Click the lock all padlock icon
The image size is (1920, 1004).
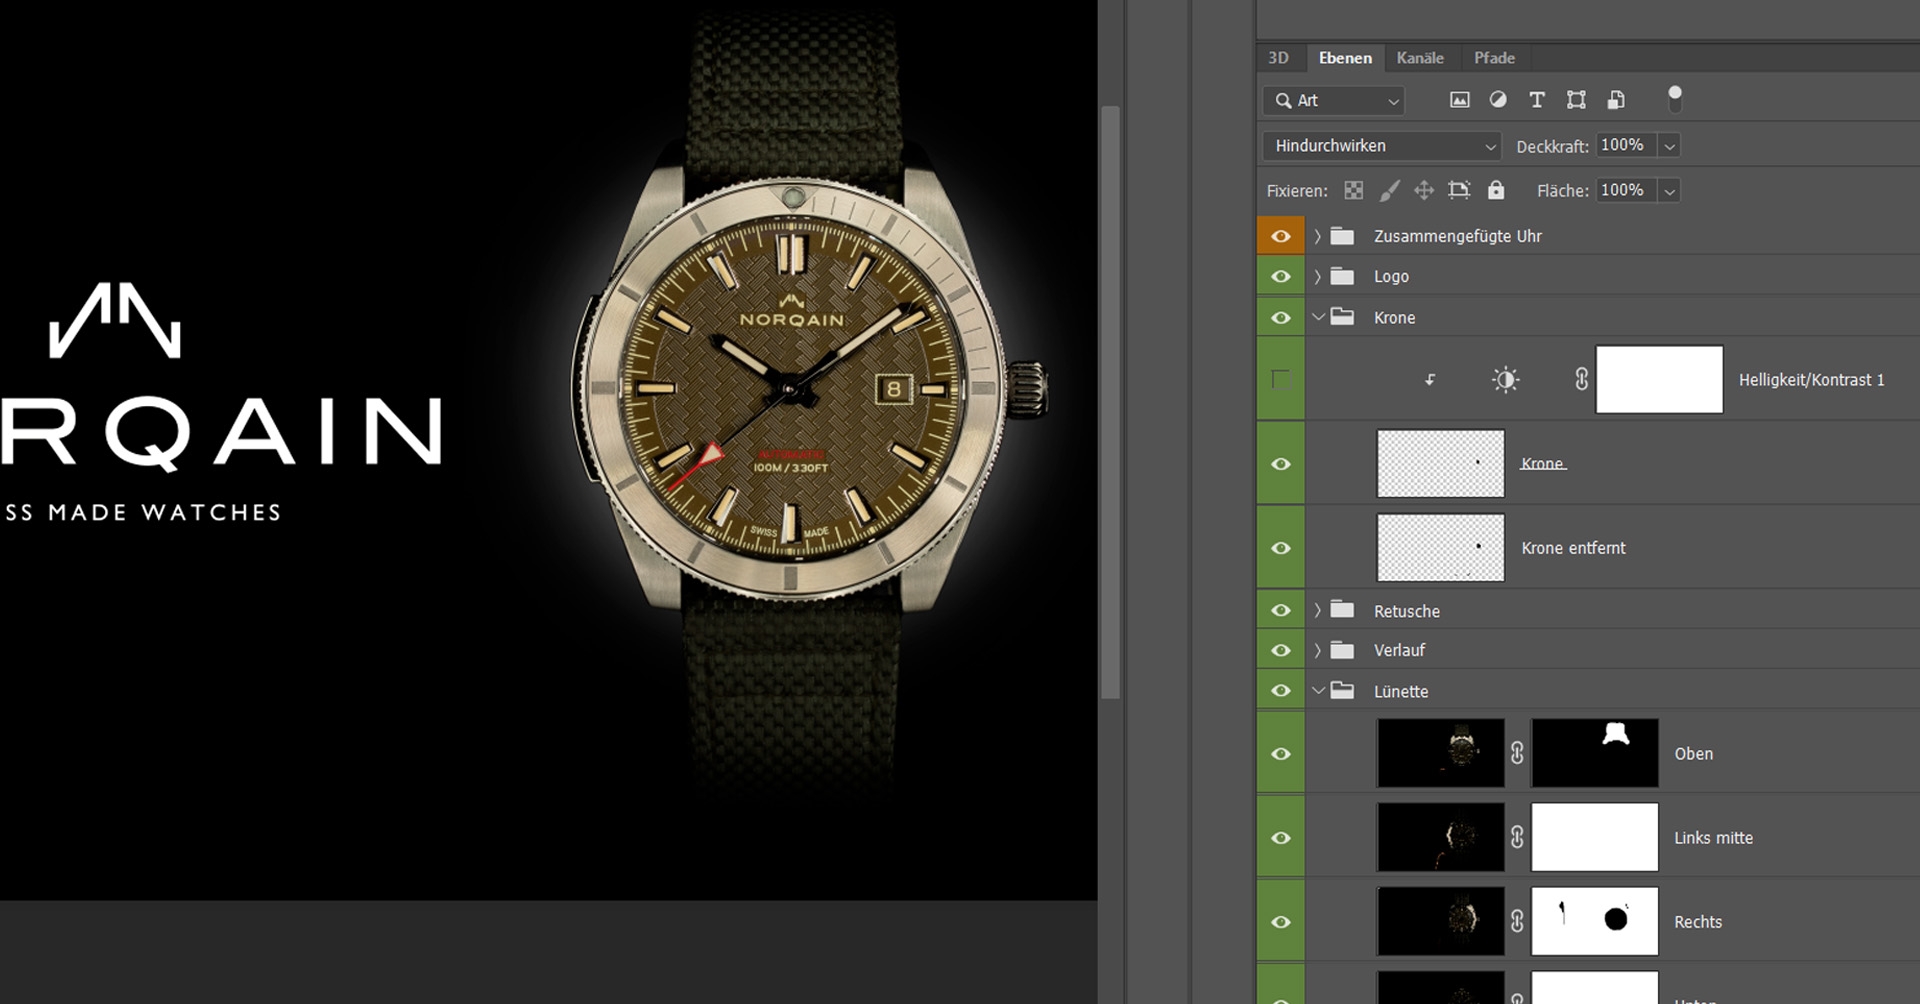click(x=1496, y=191)
